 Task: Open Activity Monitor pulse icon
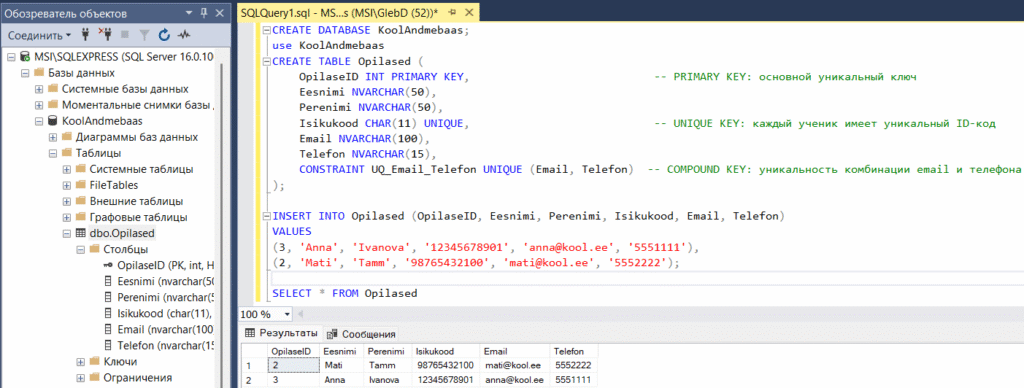184,35
